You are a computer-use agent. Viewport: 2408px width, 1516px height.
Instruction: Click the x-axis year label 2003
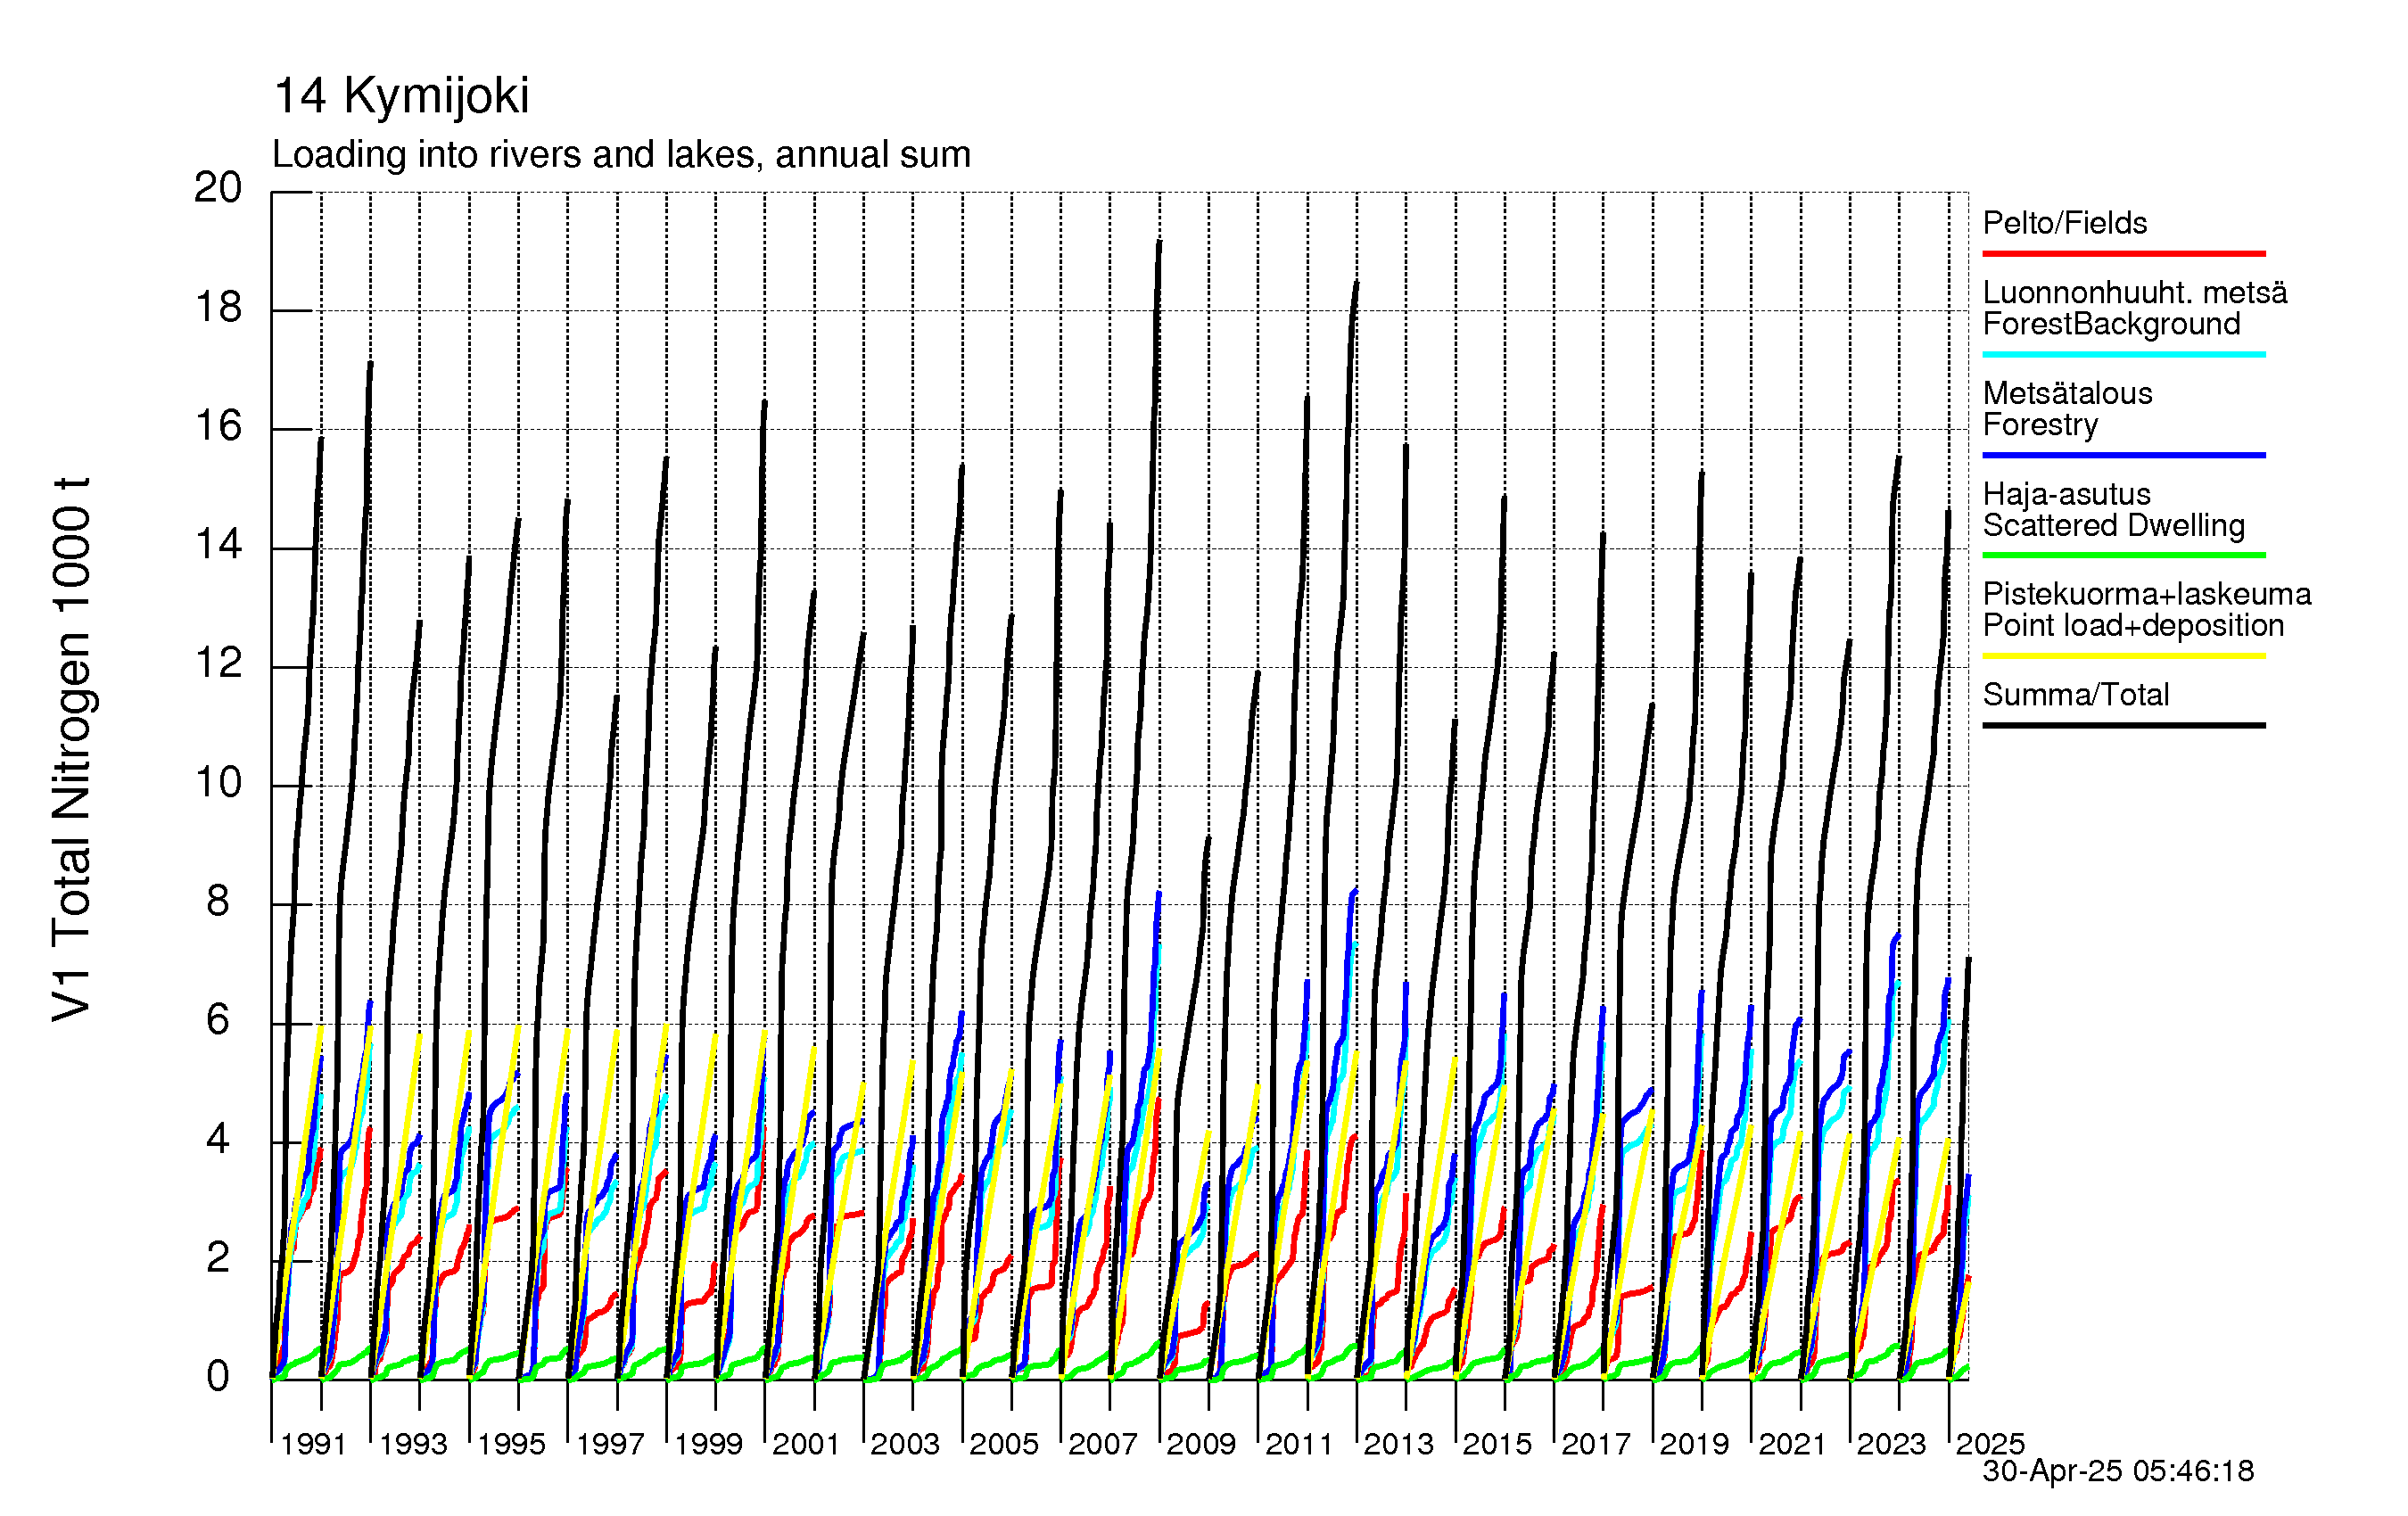[905, 1444]
